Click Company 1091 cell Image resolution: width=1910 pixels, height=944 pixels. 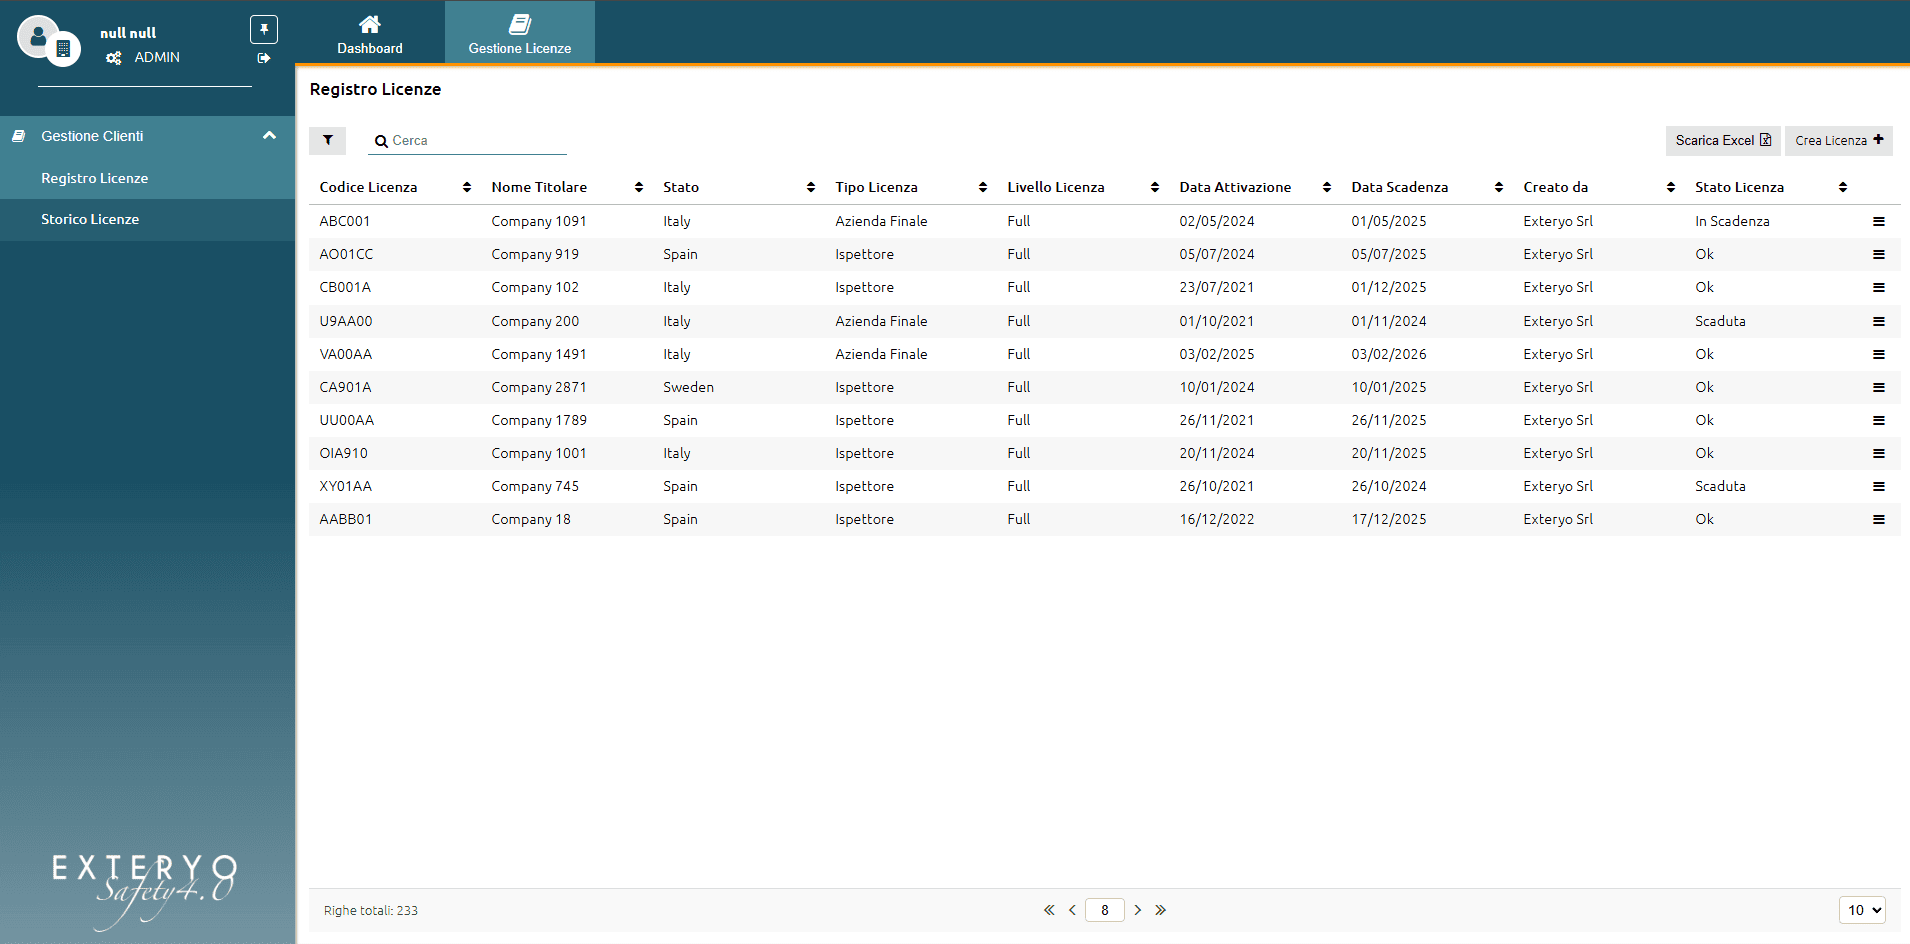(x=539, y=221)
